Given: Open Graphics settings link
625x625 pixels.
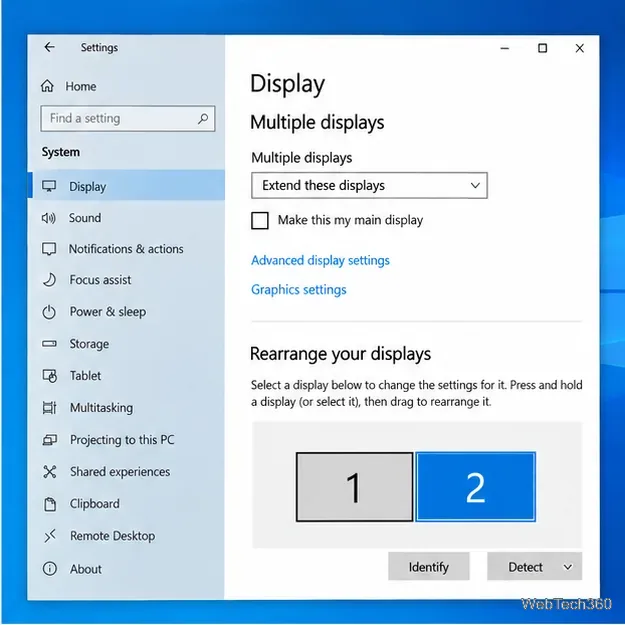Looking at the screenshot, I should 299,290.
